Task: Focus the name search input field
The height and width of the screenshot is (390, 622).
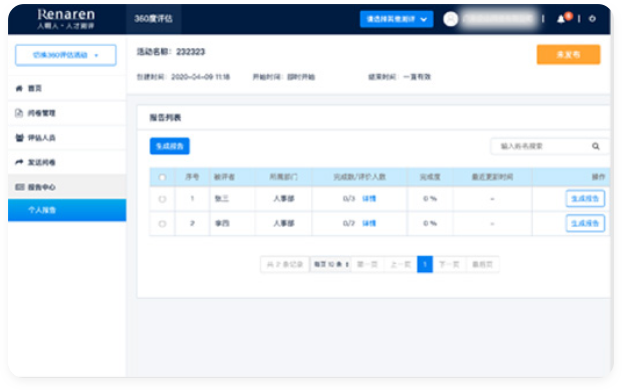Action: coord(541,146)
